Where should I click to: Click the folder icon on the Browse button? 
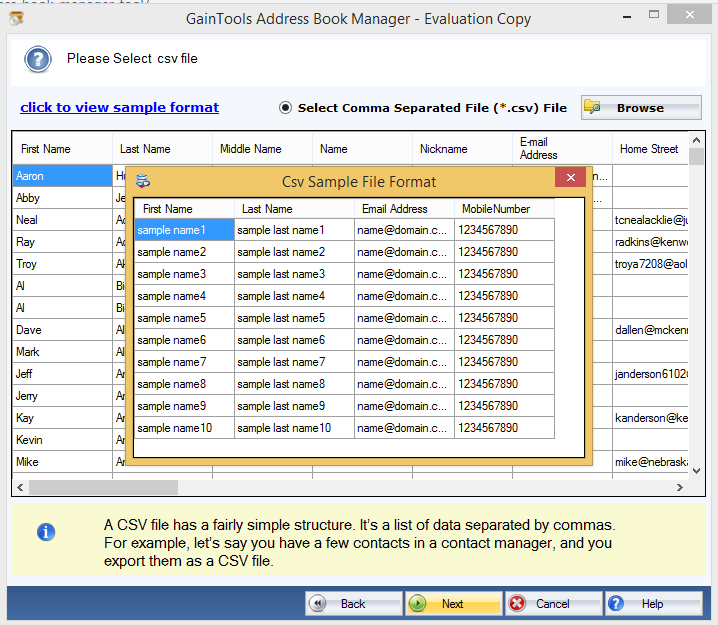tap(592, 107)
